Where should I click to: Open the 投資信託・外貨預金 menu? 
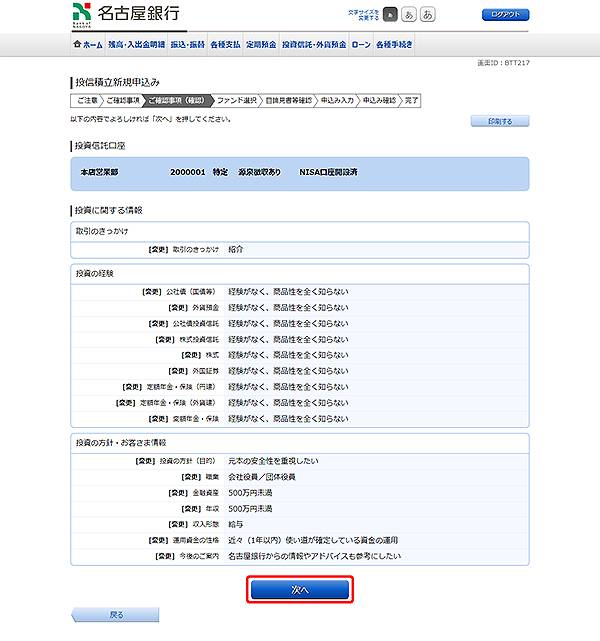[x=314, y=45]
